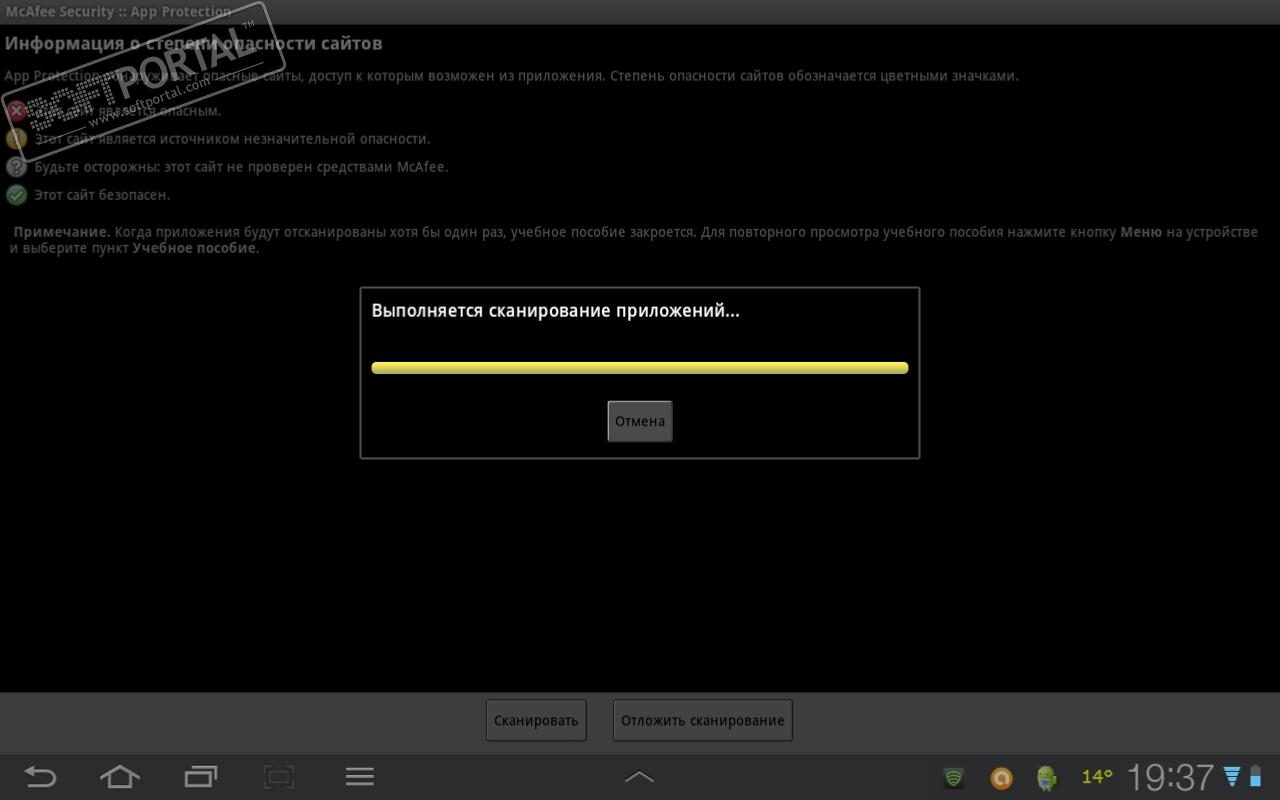1280x800 pixels.
Task: Click heading 'Информация о степени опасности сайтов'
Action: coord(194,44)
